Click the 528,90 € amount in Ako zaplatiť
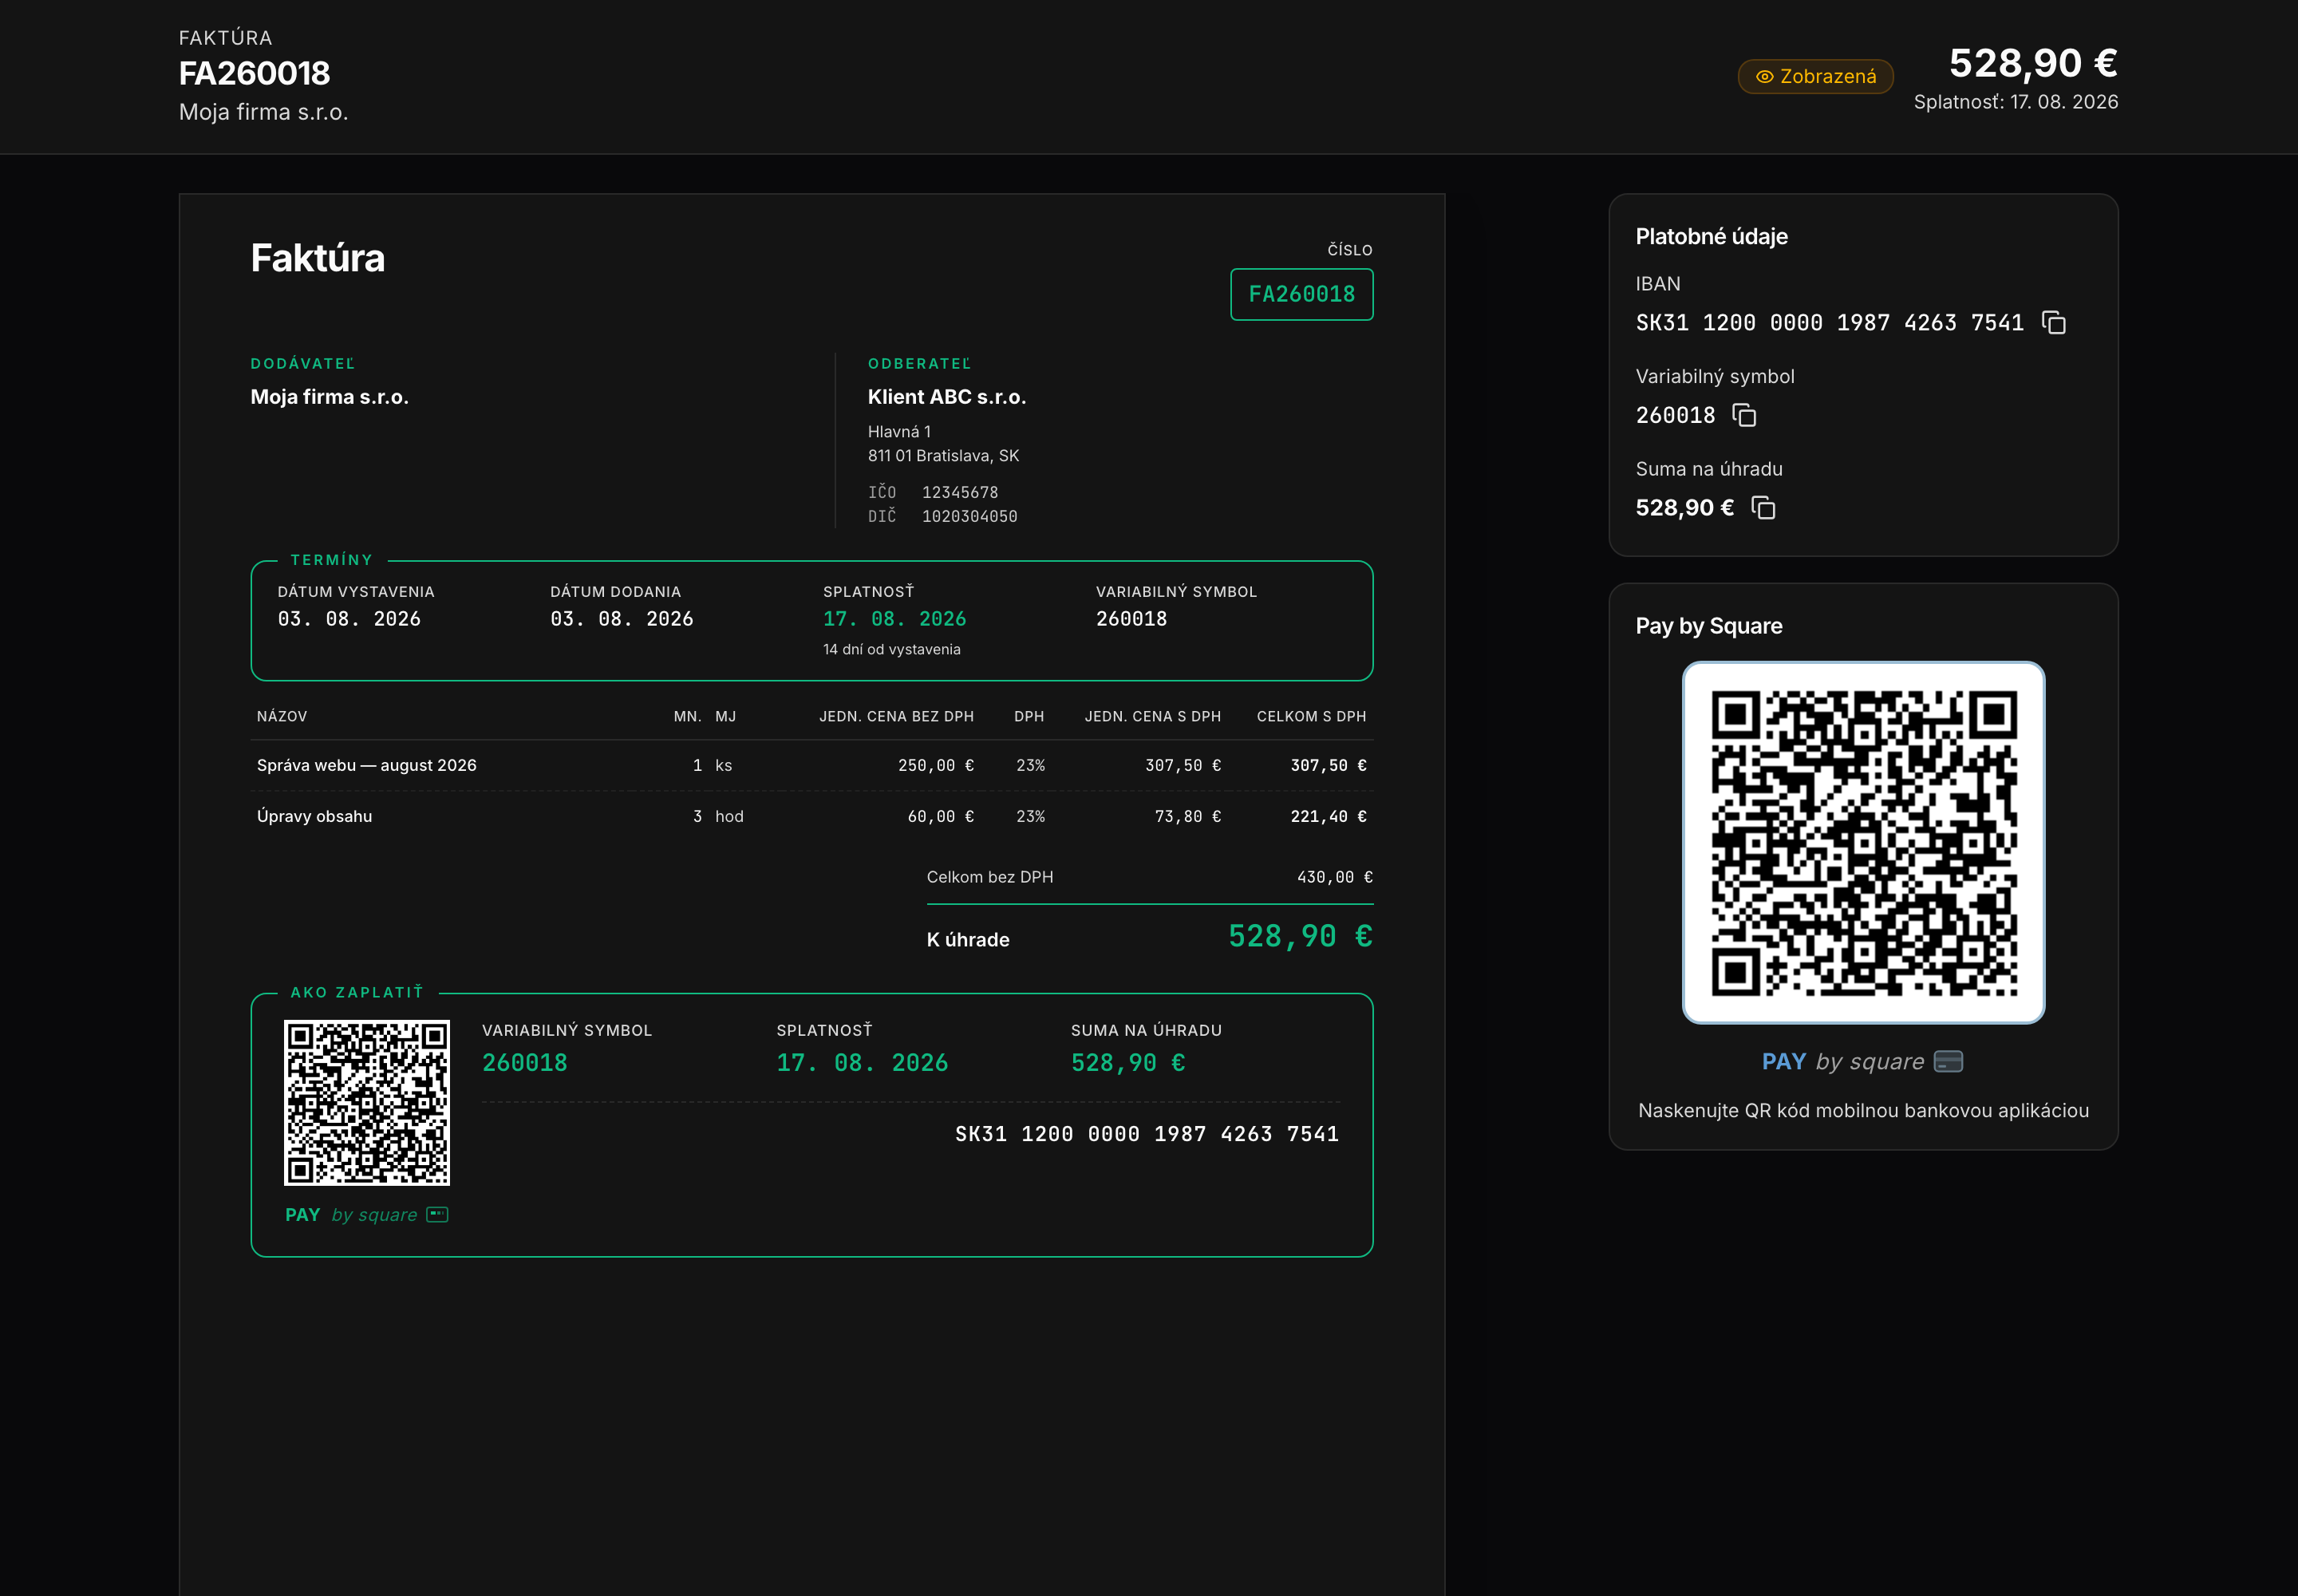Viewport: 2298px width, 1596px height. click(1128, 1062)
